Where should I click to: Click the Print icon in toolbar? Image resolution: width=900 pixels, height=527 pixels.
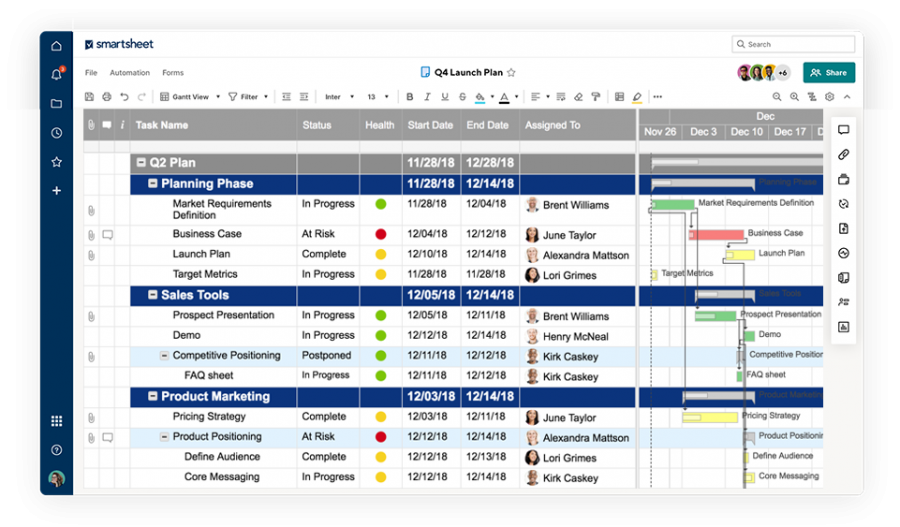pos(106,97)
